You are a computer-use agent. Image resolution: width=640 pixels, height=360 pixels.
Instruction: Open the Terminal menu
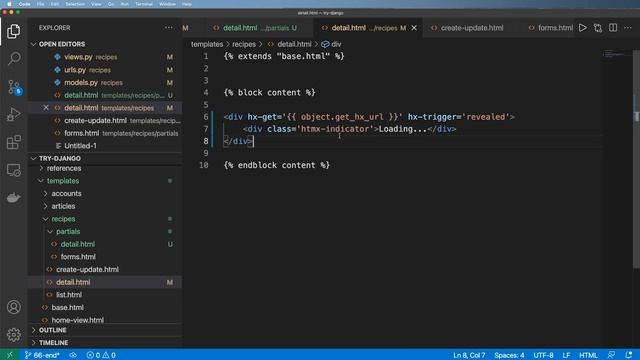click(x=144, y=4)
